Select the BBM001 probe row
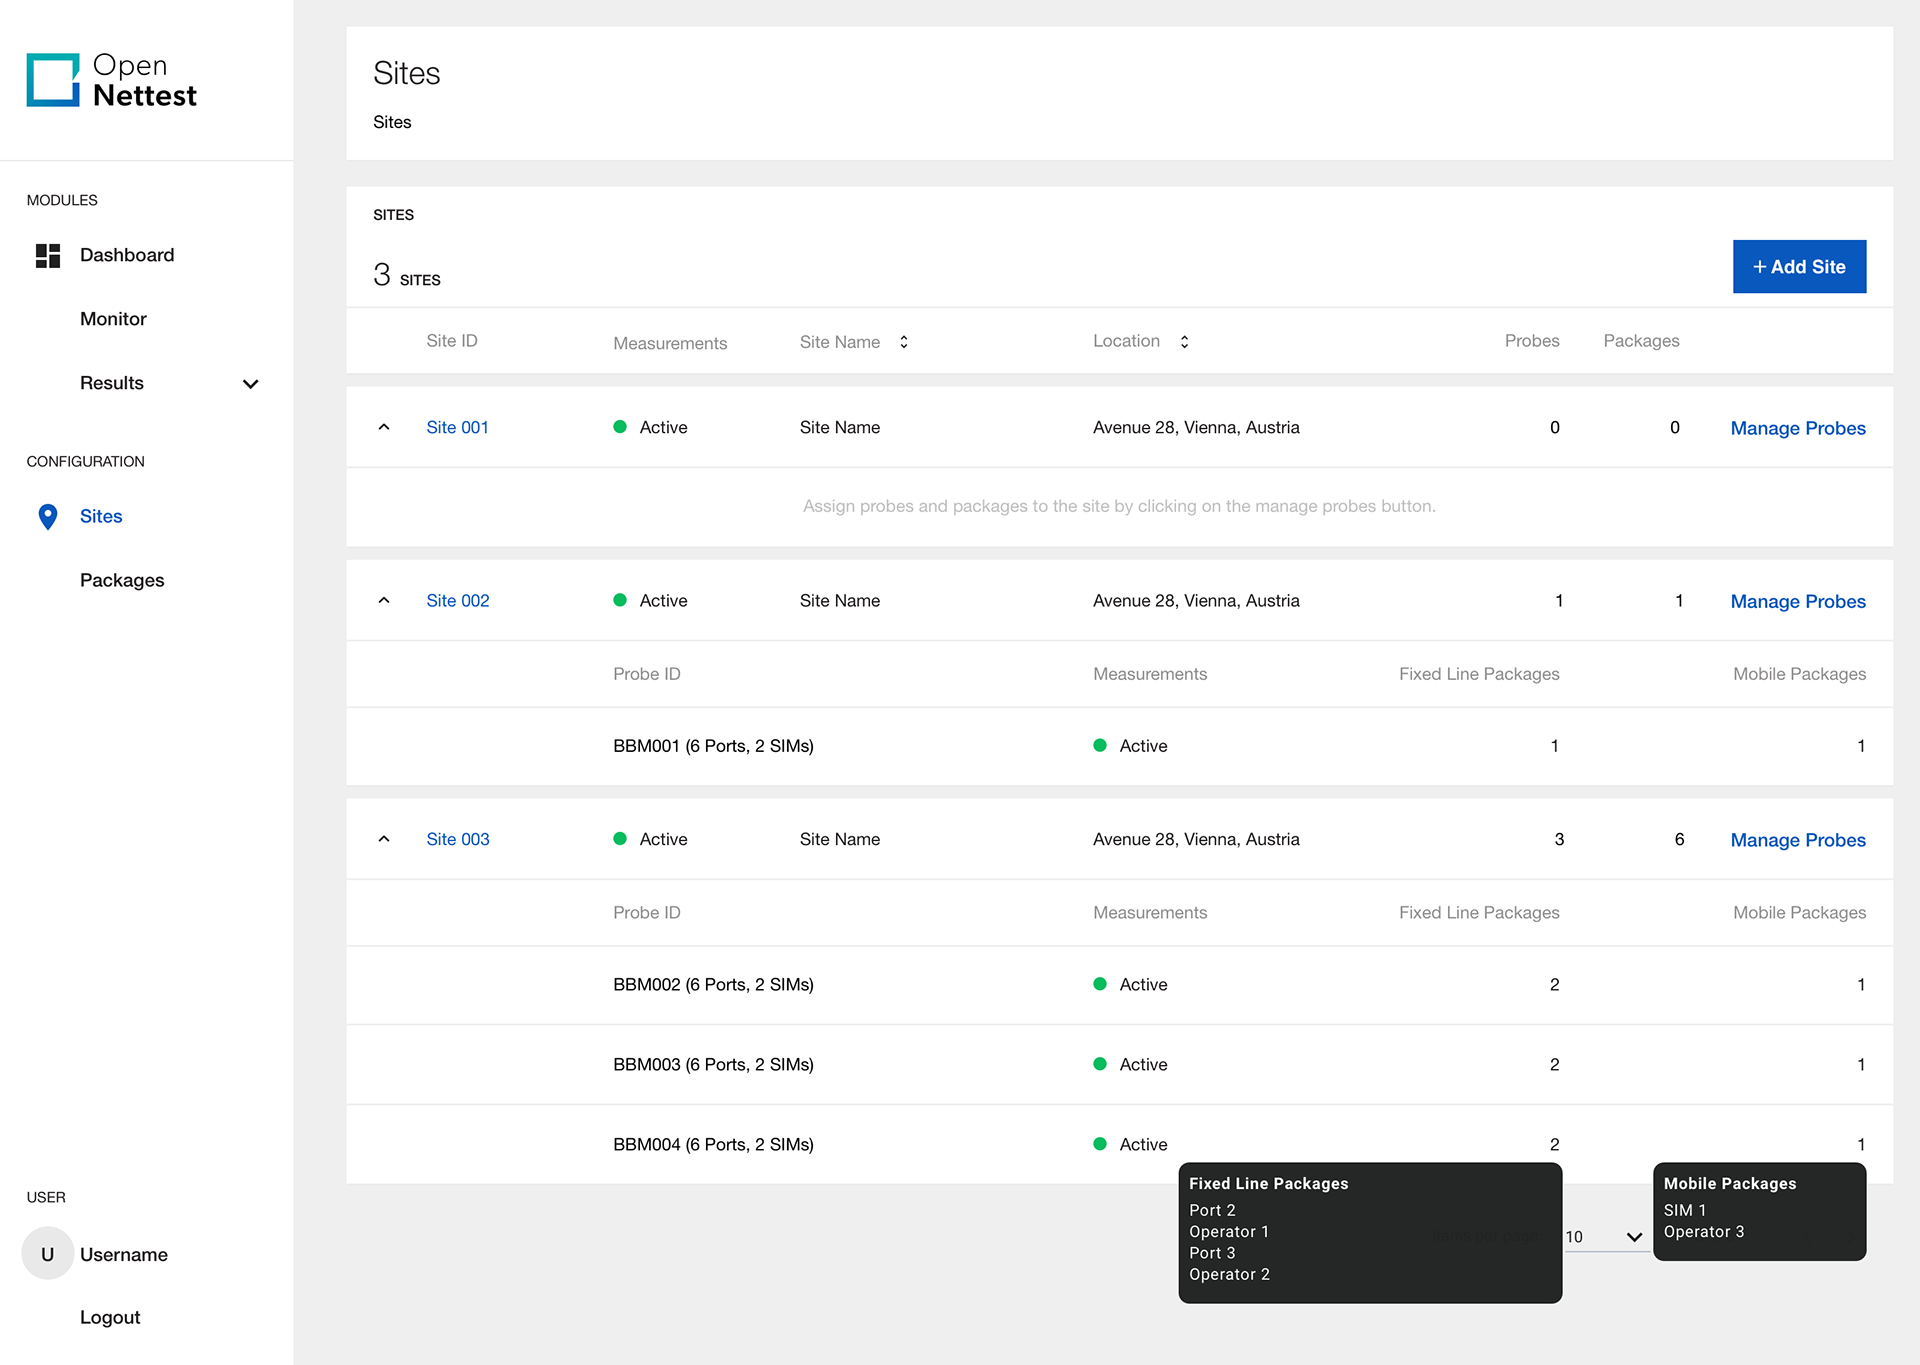 click(x=713, y=746)
